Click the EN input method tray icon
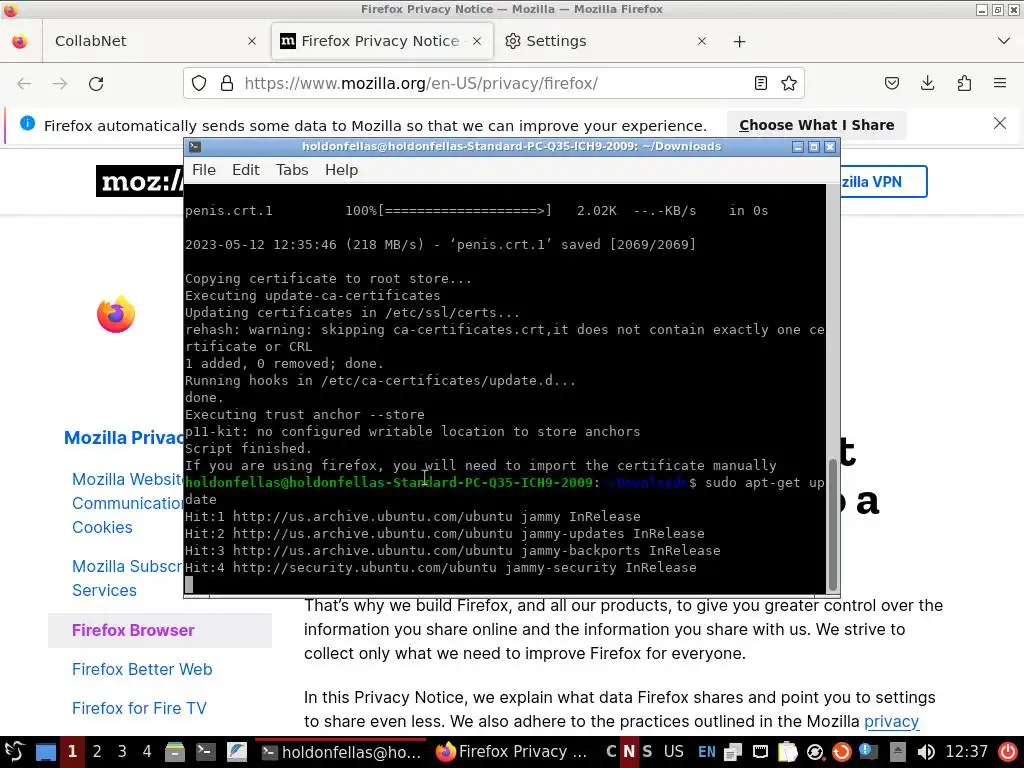Viewport: 1024px width, 768px height. 707,752
